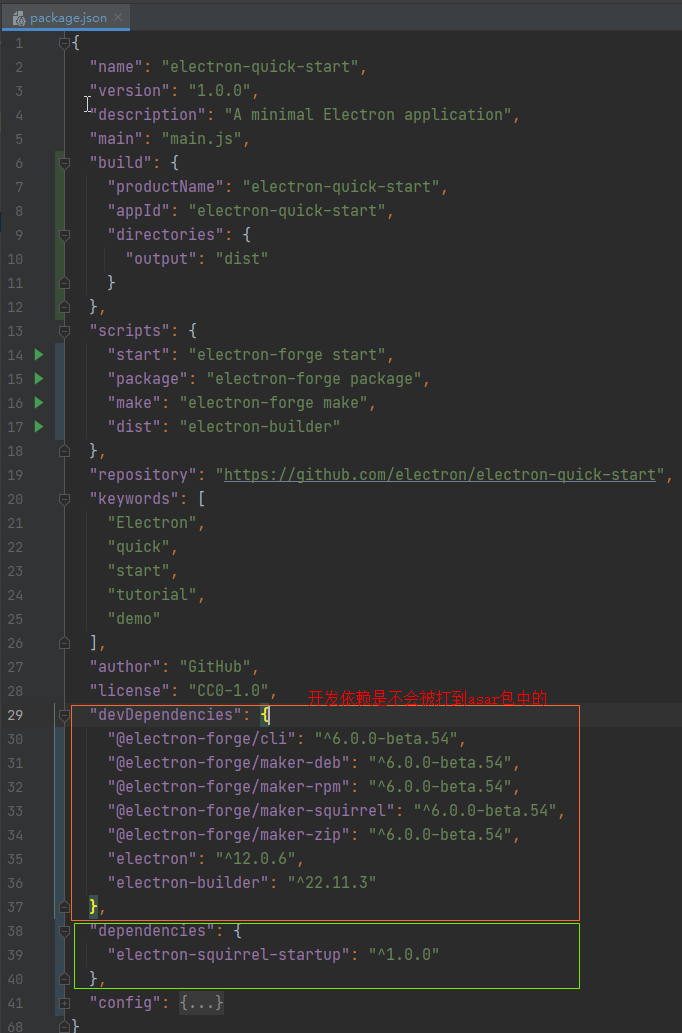Click the "electron-squirrel-startup" dependency key

tap(229, 955)
